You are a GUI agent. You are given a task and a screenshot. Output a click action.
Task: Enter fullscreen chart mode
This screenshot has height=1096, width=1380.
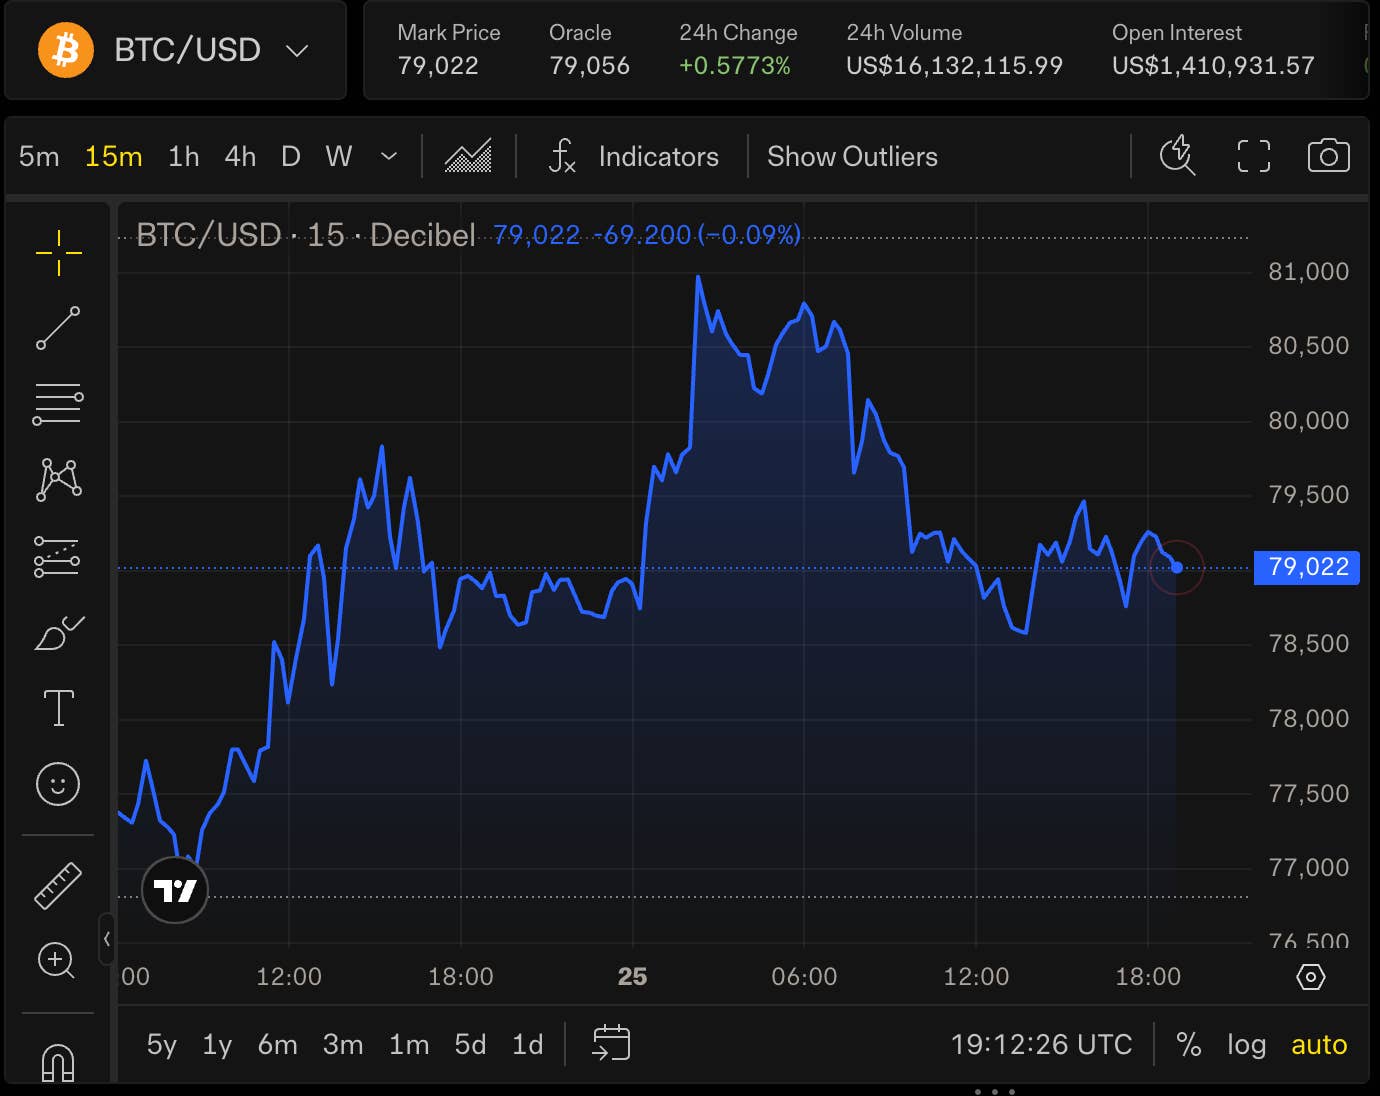(1253, 156)
